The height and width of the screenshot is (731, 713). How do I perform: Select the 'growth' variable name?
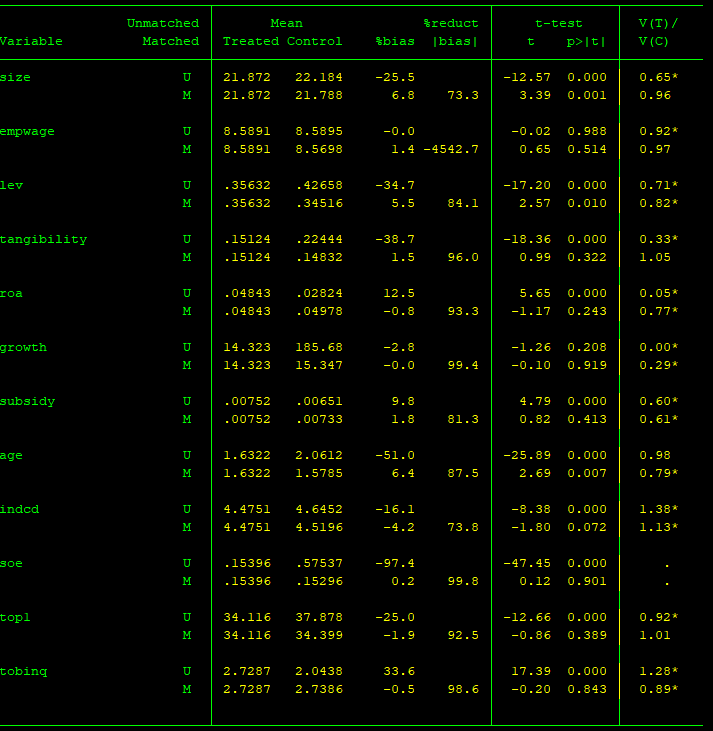[23, 348]
